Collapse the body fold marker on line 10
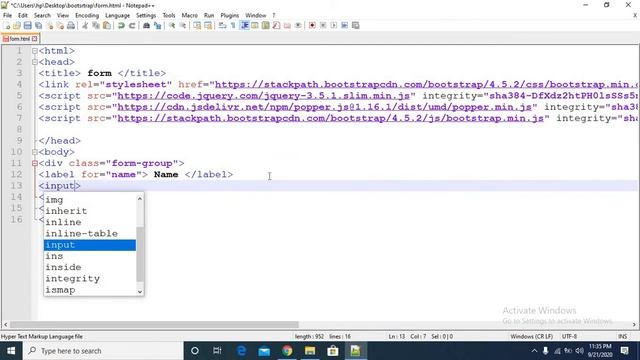The width and height of the screenshot is (640, 360). [35, 152]
